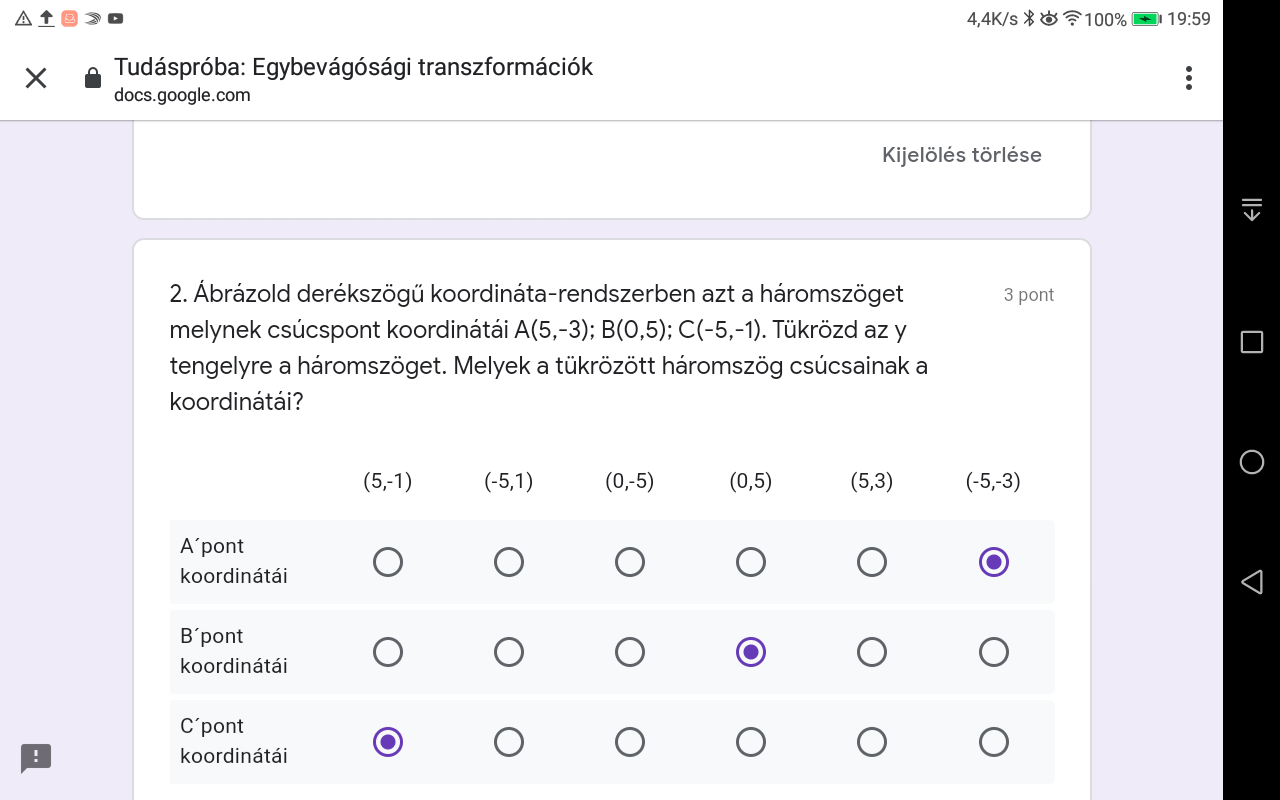The image size is (1280, 800).
Task: Open recent apps square button
Action: coord(1251,342)
